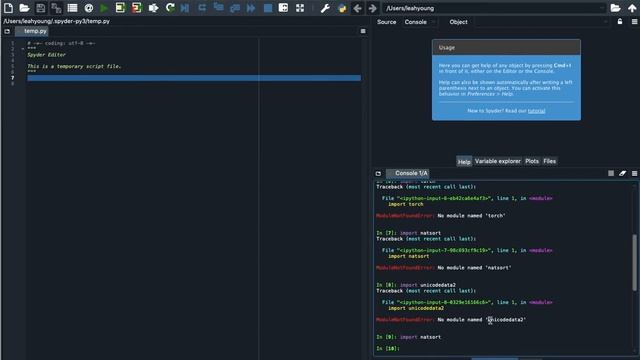This screenshot has height=360, width=640.
Task: Save all open files
Action: [x=56, y=8]
